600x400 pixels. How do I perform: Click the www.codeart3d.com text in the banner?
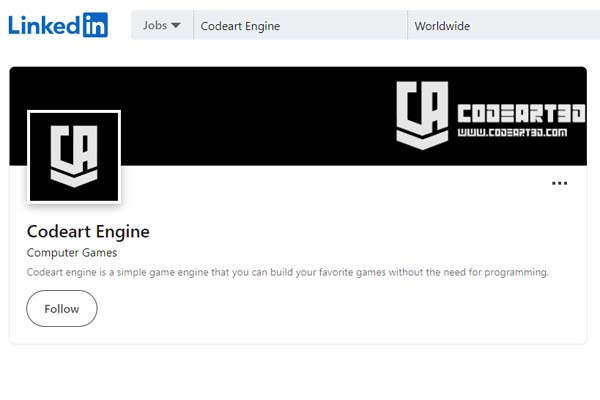pyautogui.click(x=513, y=132)
